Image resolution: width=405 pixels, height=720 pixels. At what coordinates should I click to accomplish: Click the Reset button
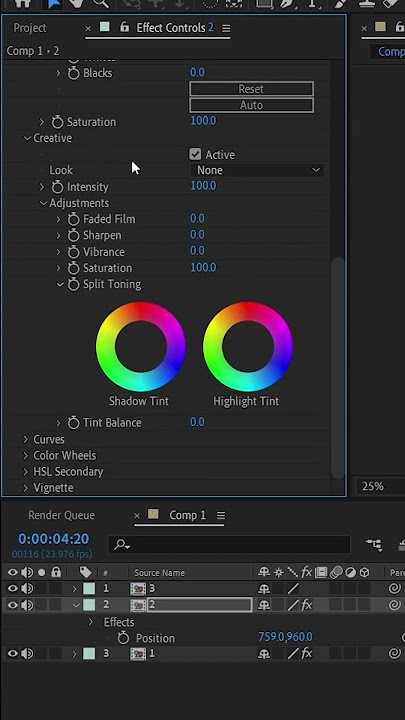coord(251,89)
